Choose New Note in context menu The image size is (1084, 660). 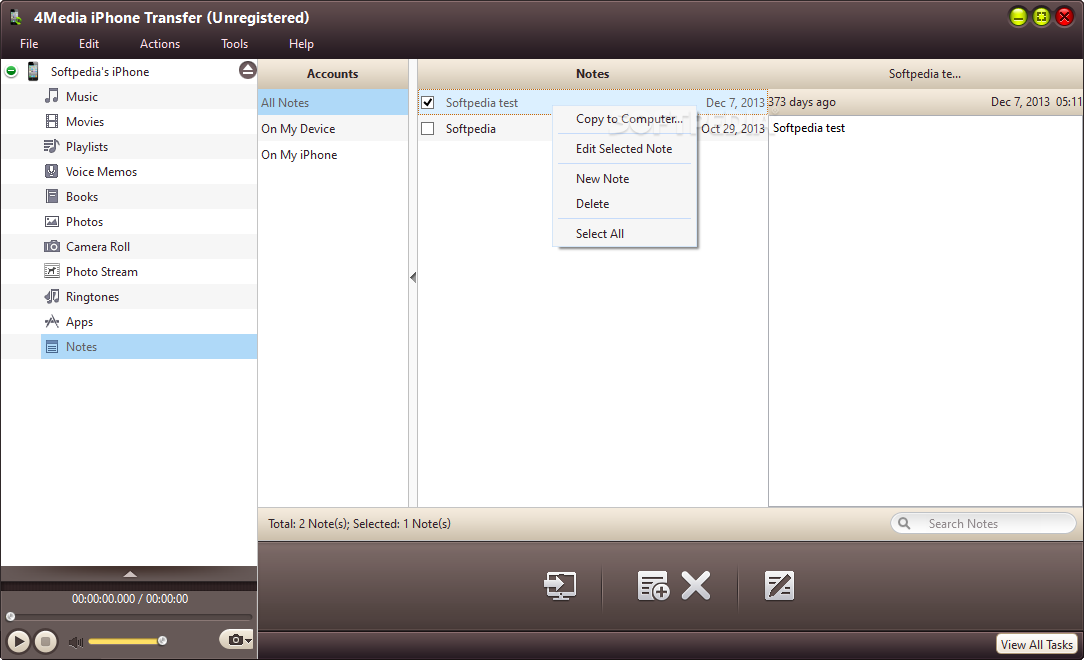coord(625,178)
